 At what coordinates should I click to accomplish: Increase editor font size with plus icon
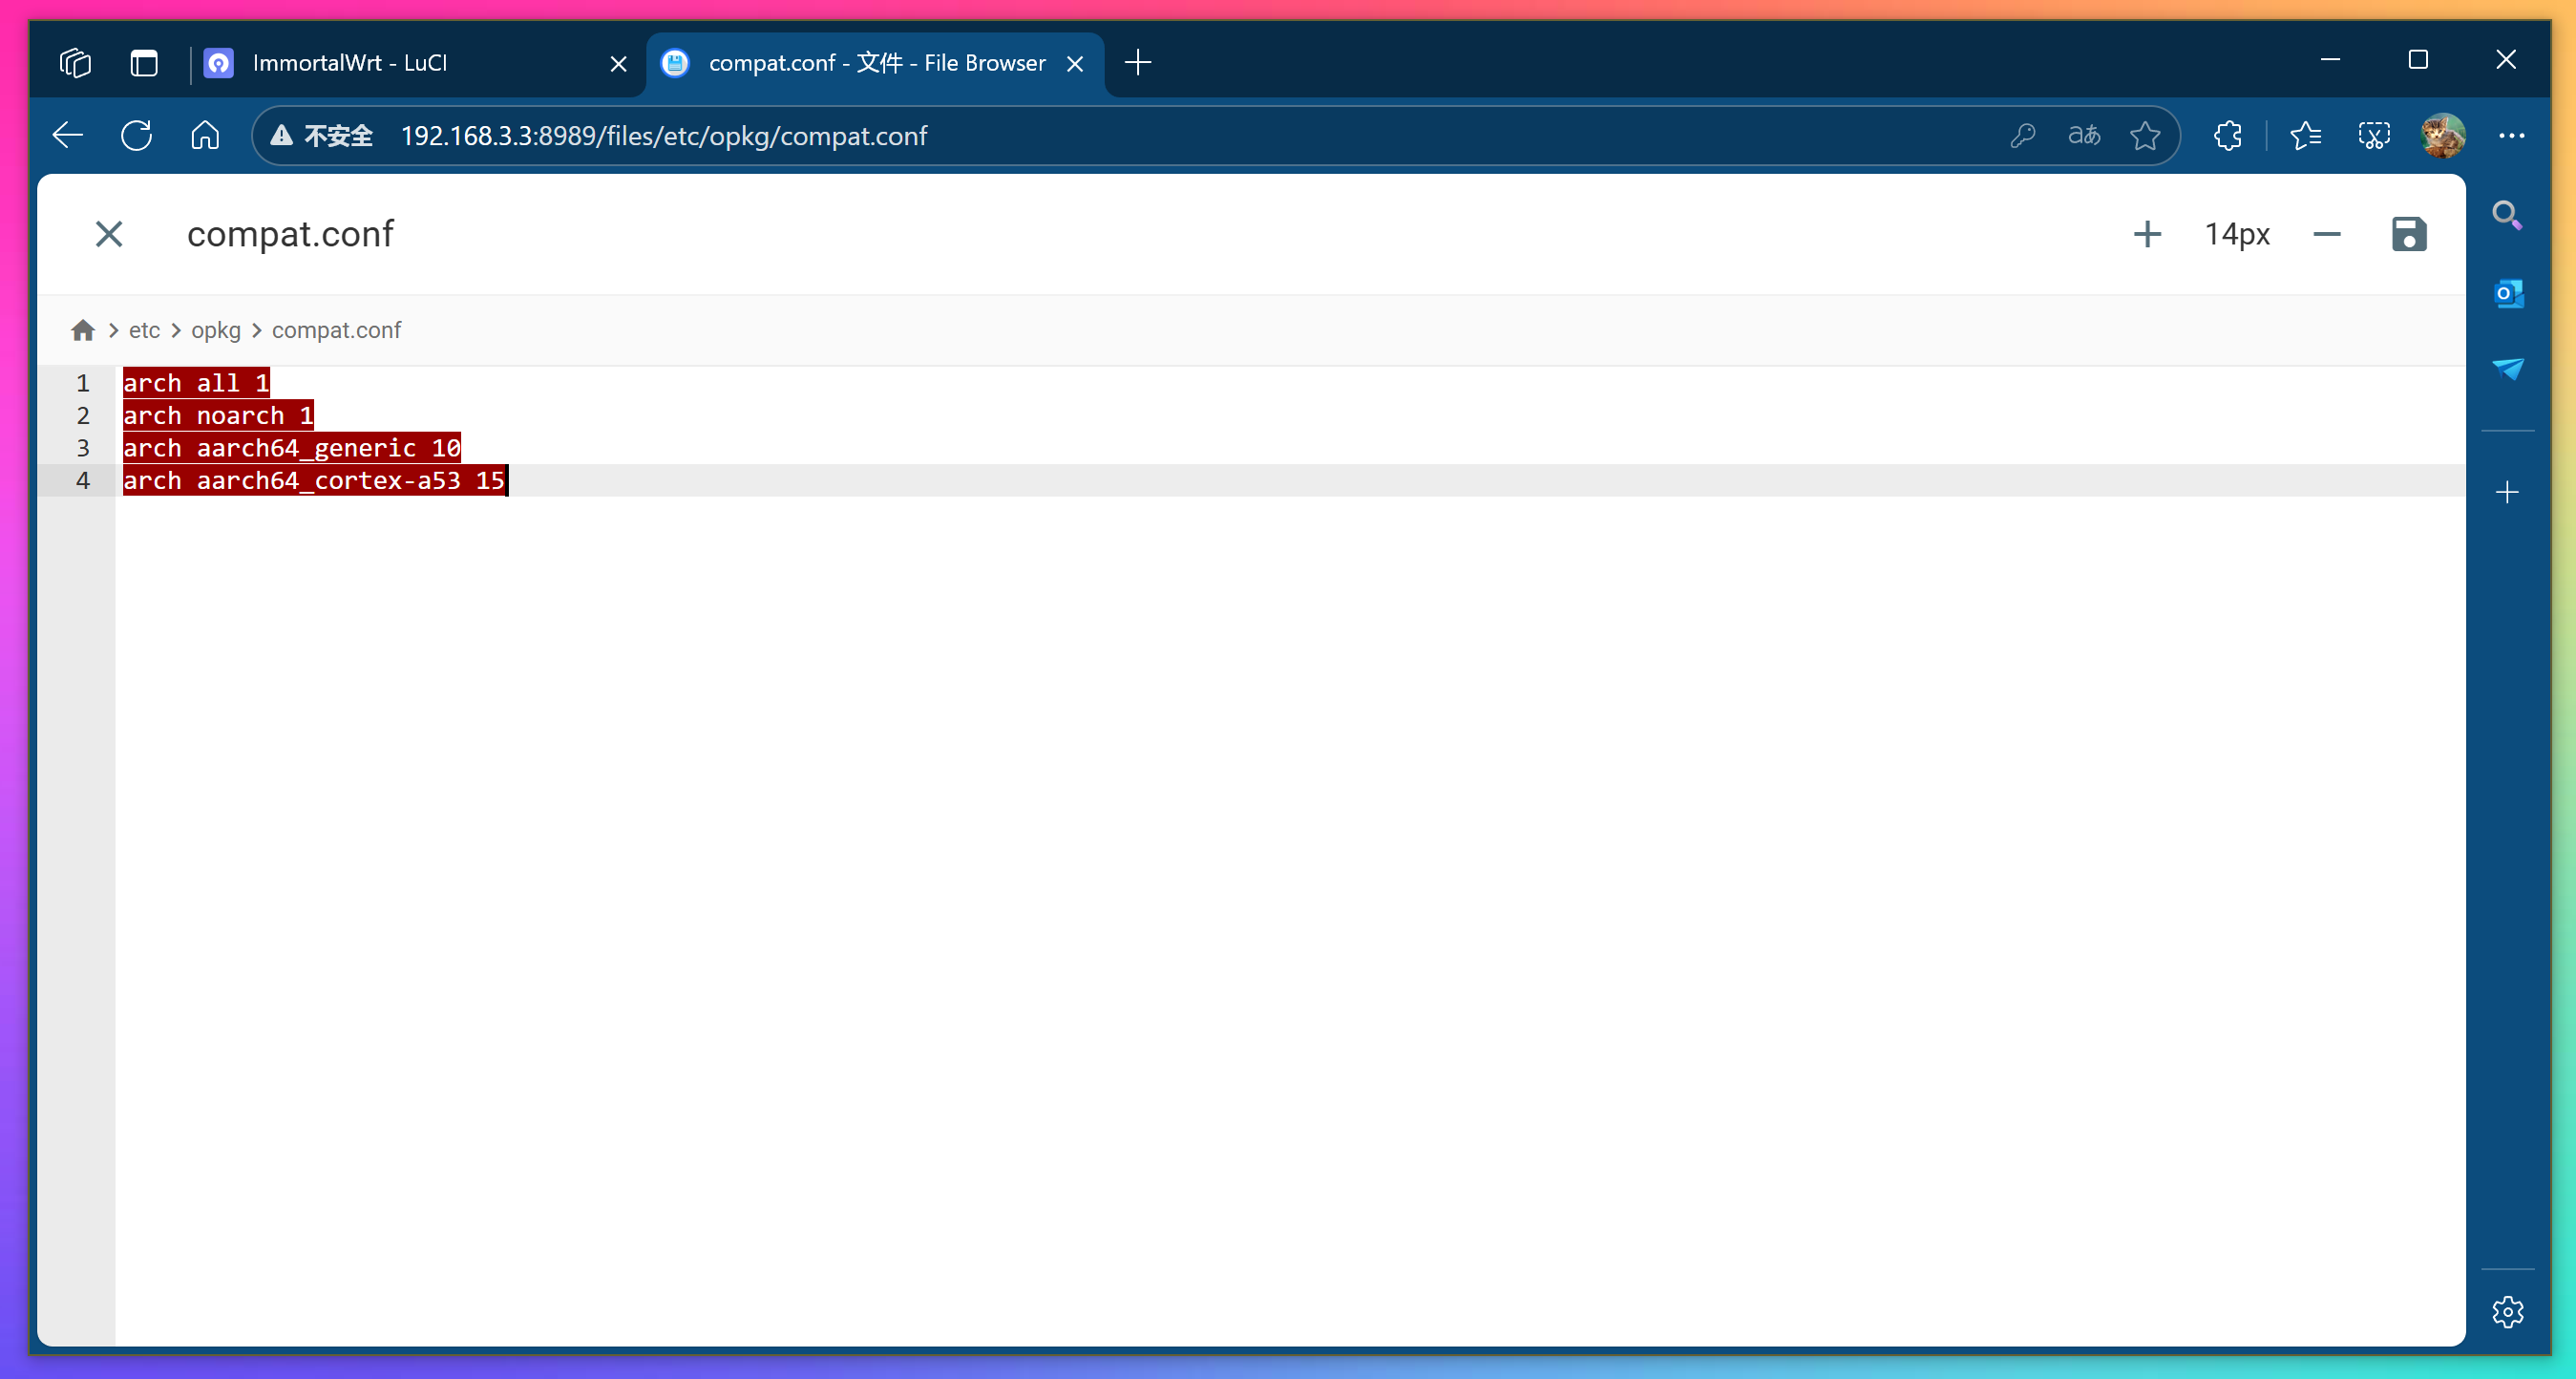[2146, 234]
